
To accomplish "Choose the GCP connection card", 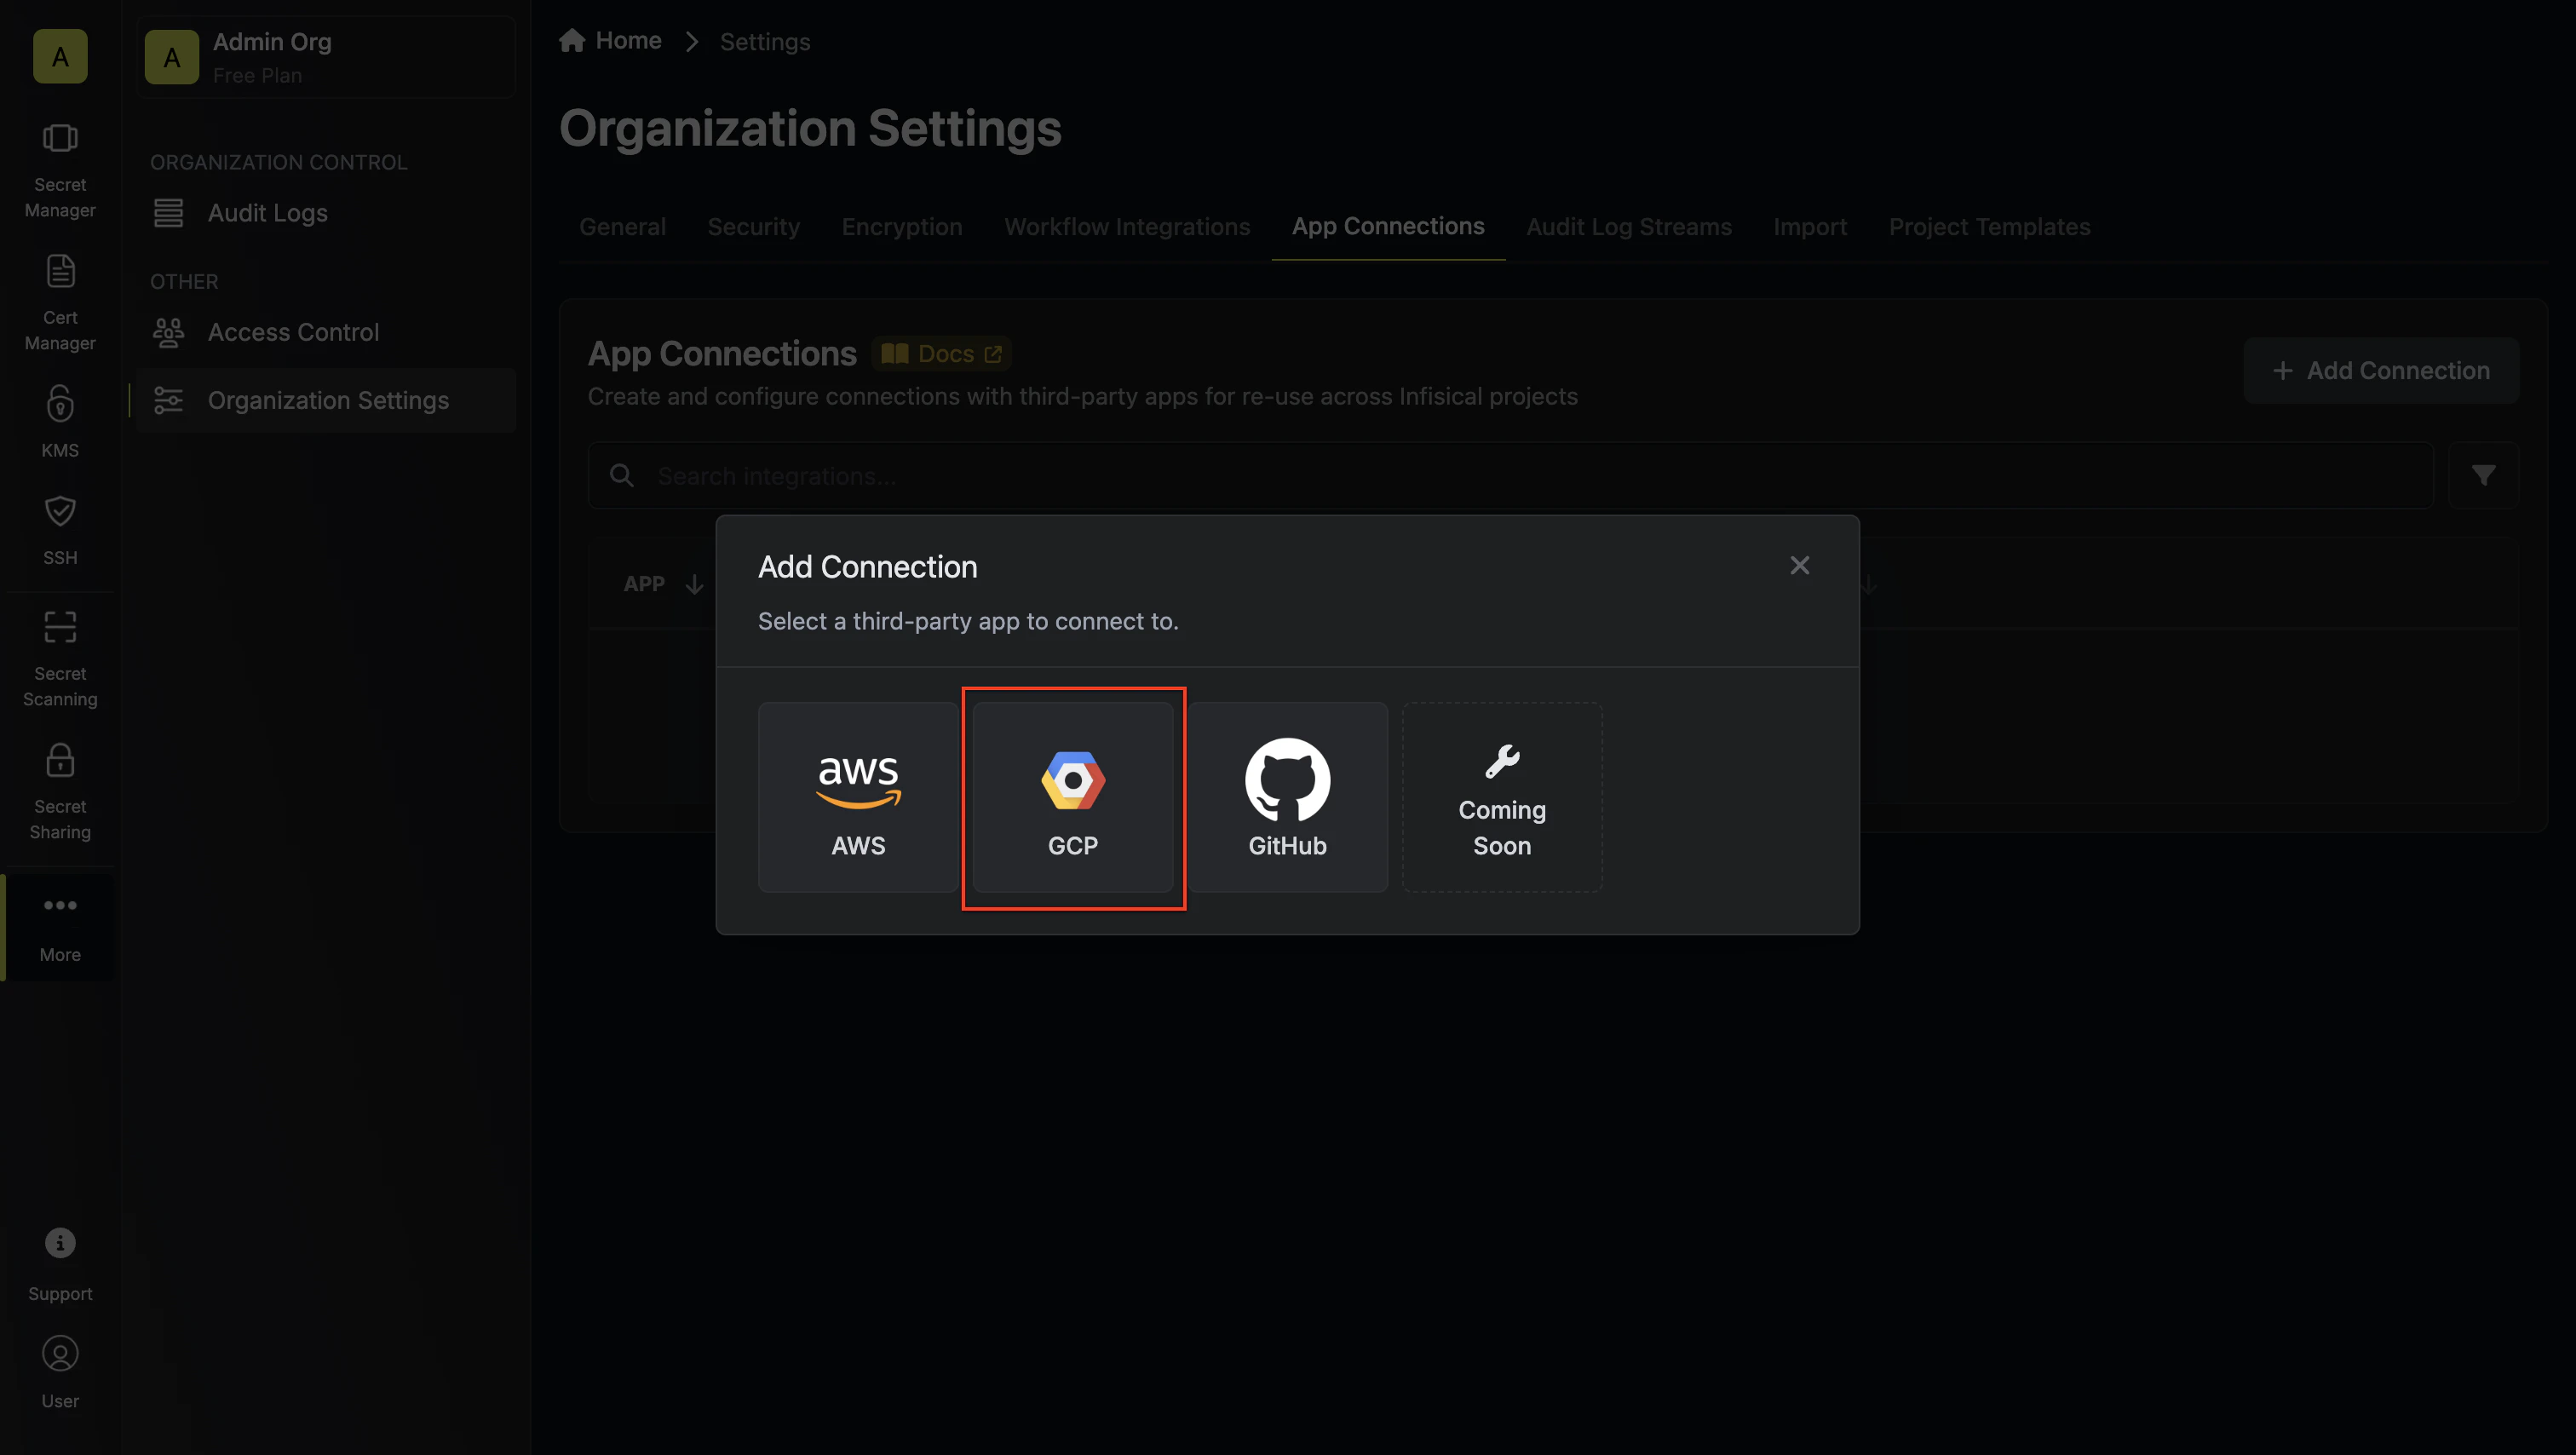I will [x=1073, y=797].
